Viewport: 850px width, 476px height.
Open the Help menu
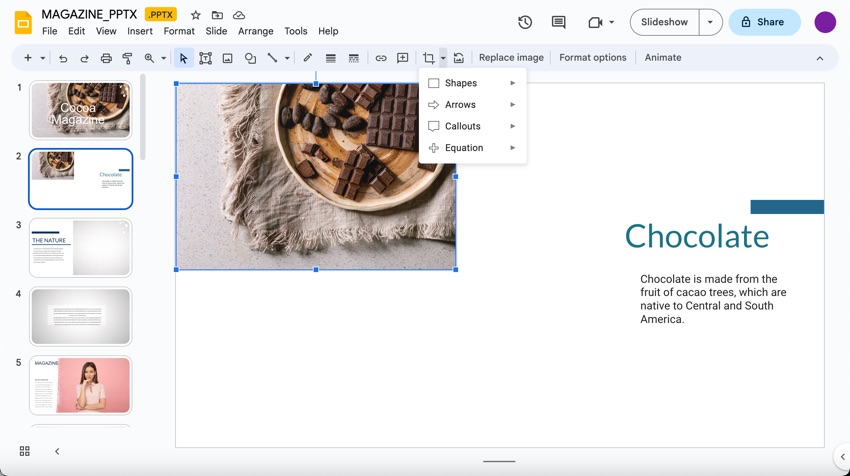click(328, 31)
